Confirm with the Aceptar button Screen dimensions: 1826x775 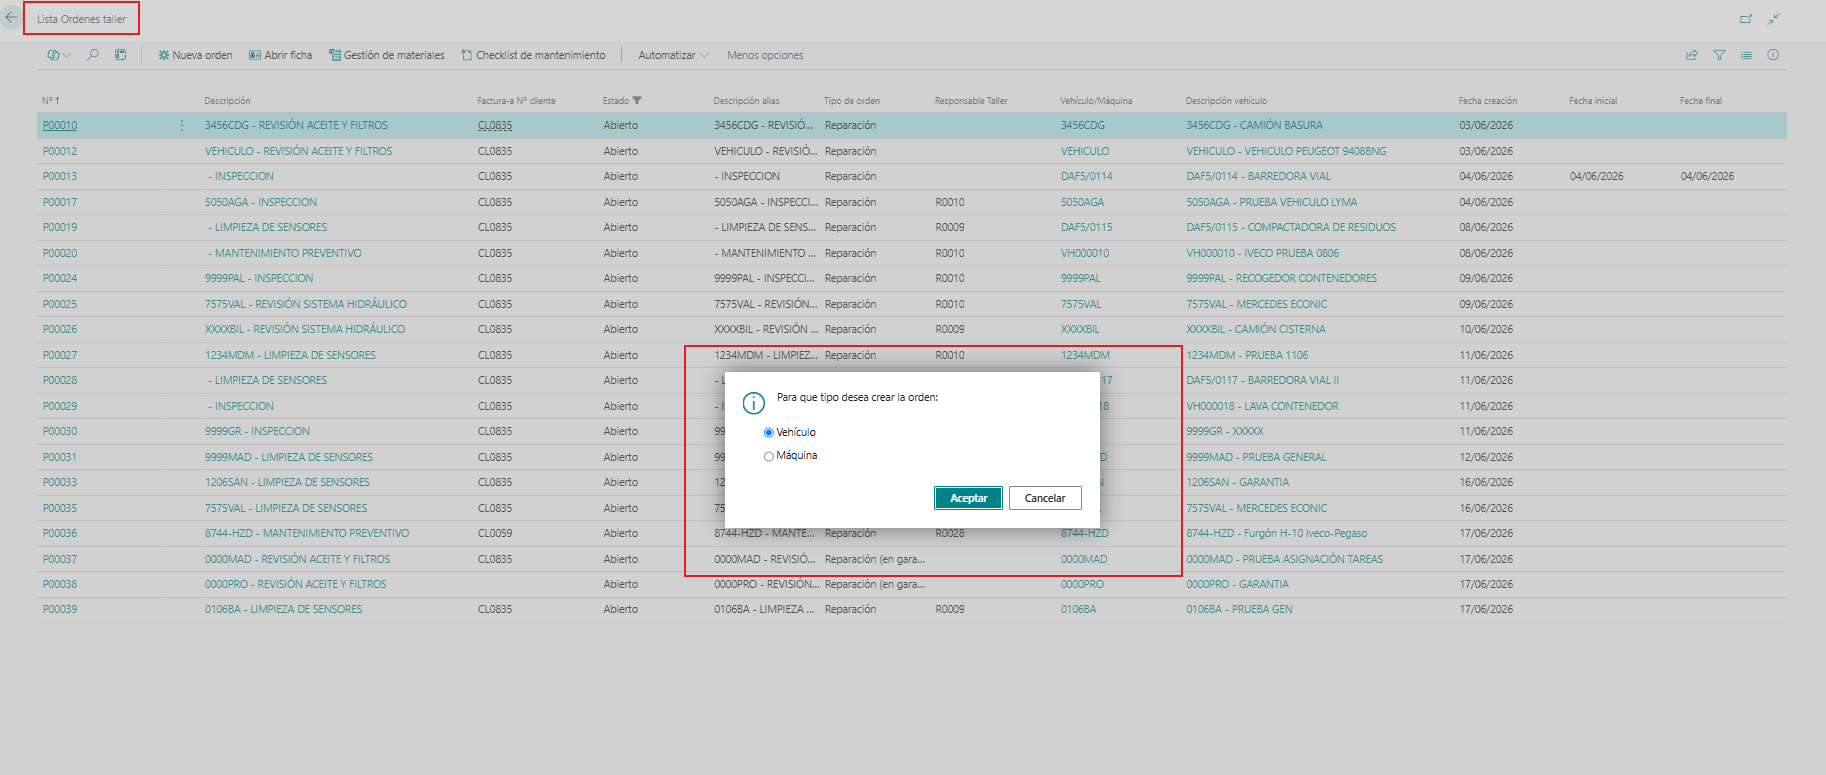(x=968, y=498)
